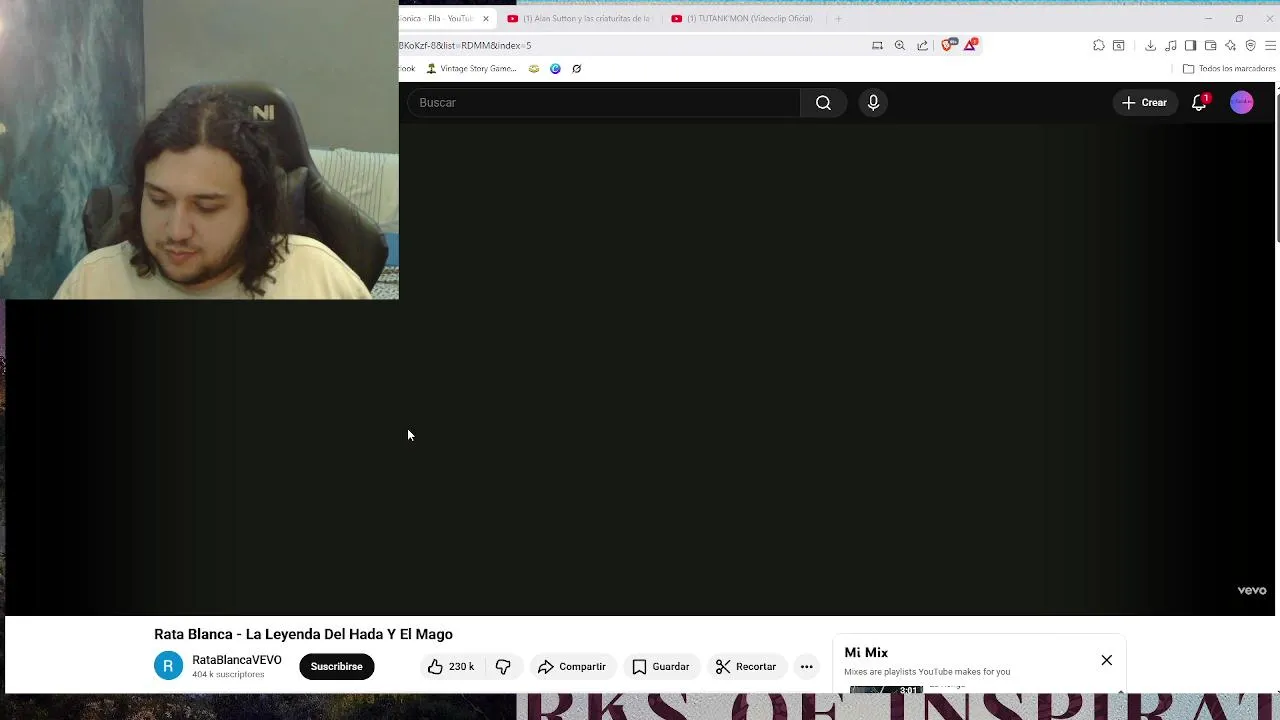The width and height of the screenshot is (1280, 720).
Task: Click the vevo logo on the video
Action: pos(1252,590)
